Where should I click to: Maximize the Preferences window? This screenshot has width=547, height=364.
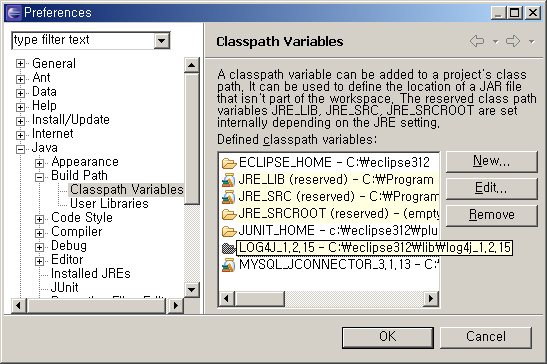pyautogui.click(x=515, y=13)
